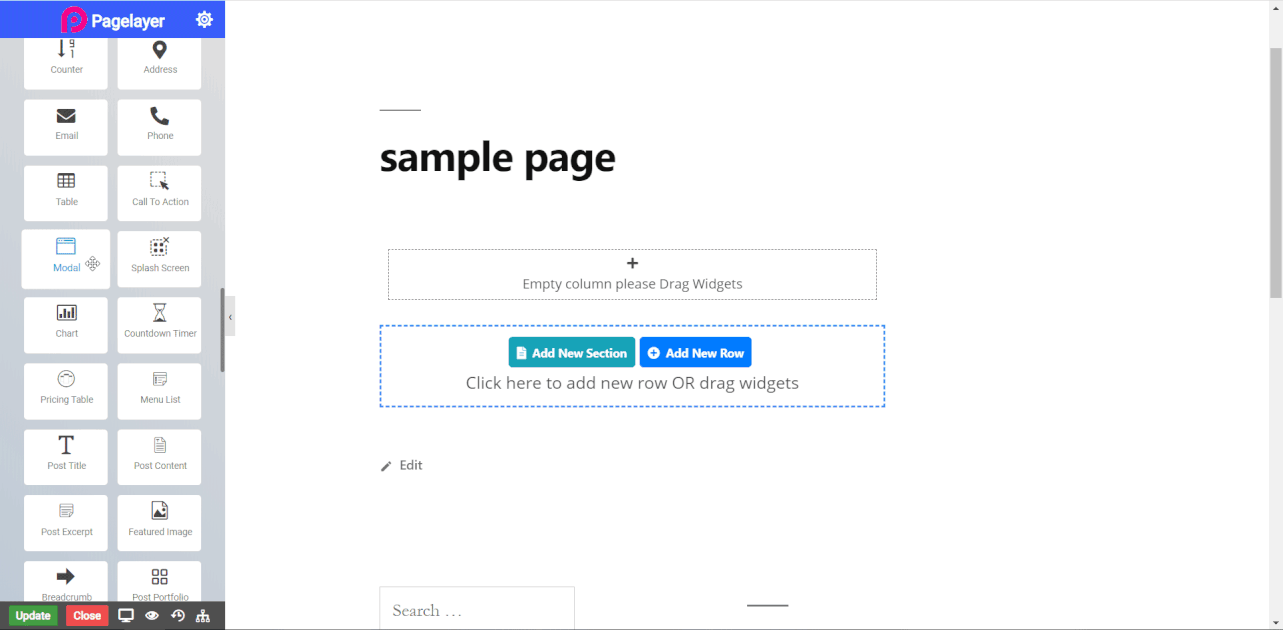Choose the Featured Image widget

point(159,522)
